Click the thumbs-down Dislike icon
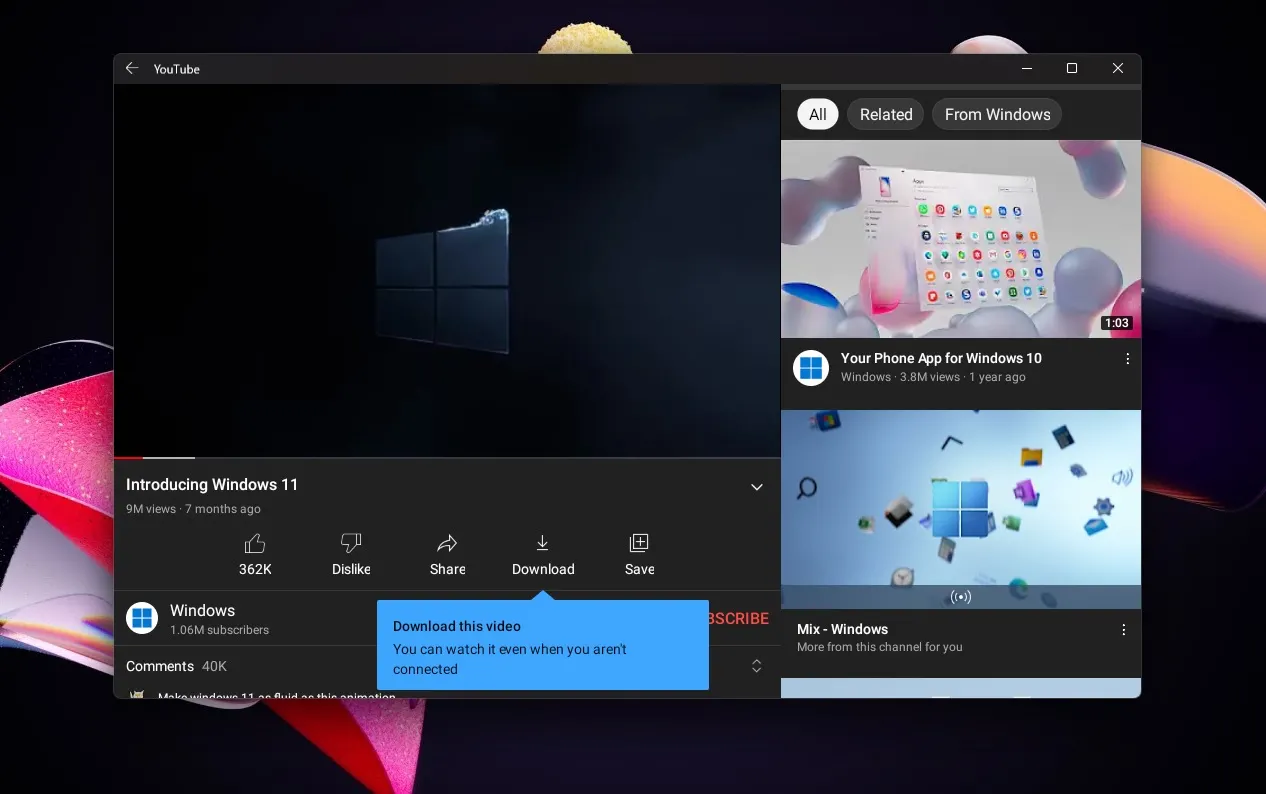The width and height of the screenshot is (1266, 794). coord(351,543)
